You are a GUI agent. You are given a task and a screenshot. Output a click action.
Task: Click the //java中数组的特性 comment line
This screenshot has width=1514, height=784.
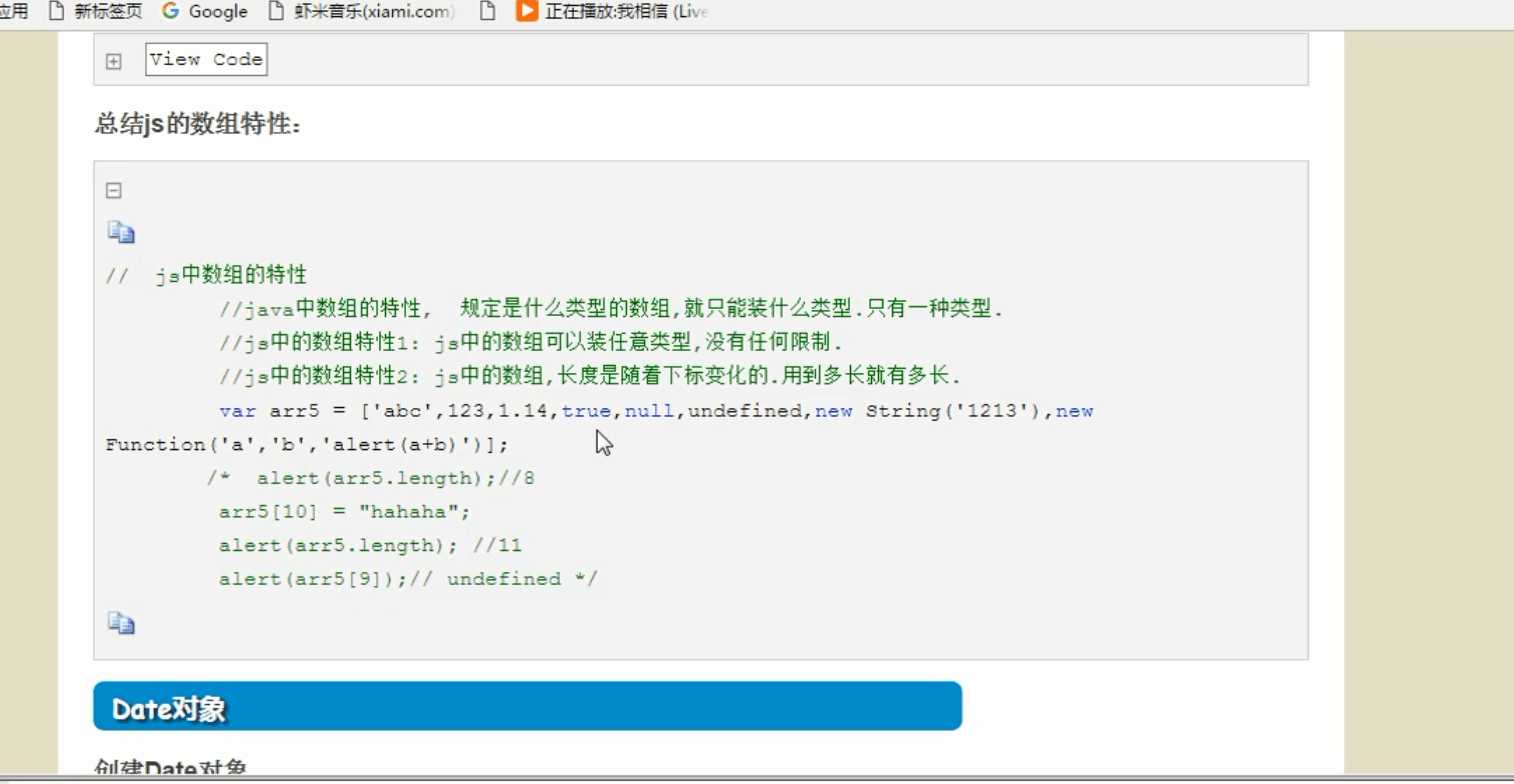(x=611, y=309)
